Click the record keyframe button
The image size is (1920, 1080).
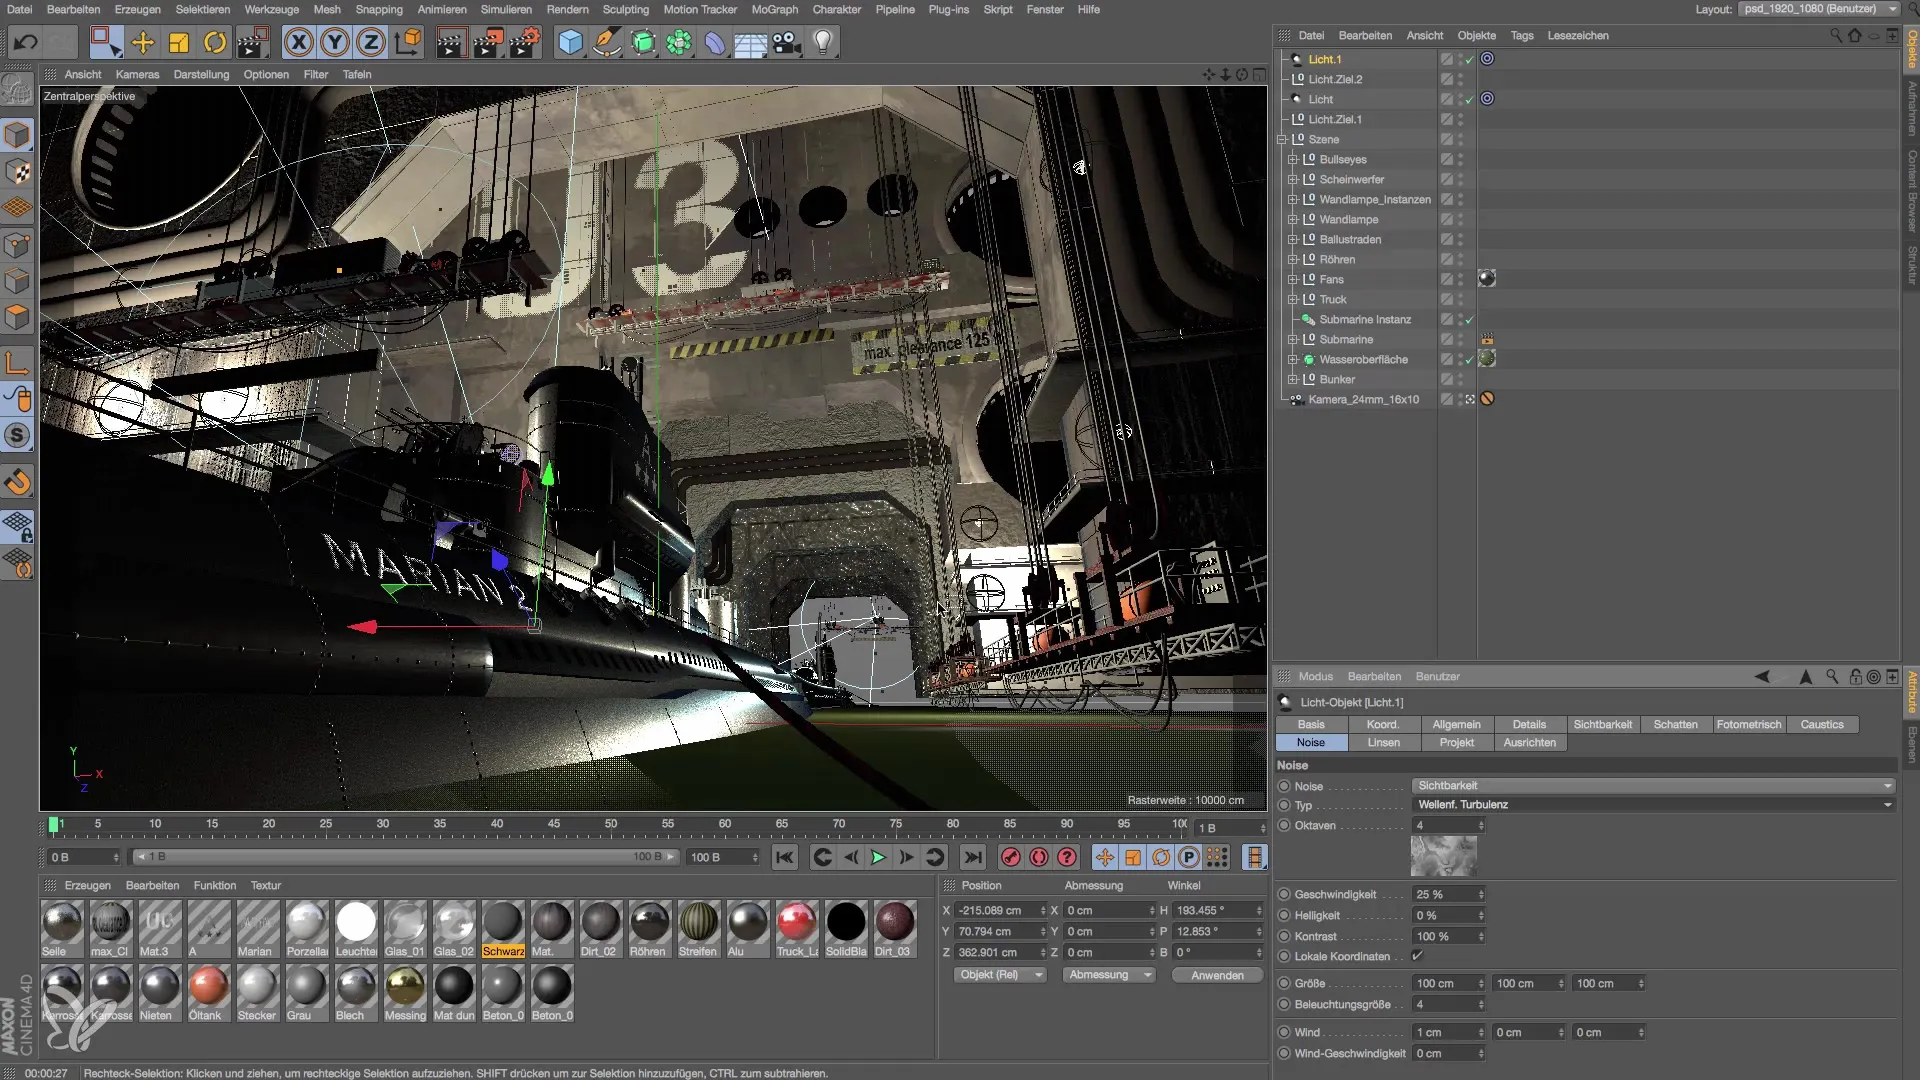[x=1011, y=857]
